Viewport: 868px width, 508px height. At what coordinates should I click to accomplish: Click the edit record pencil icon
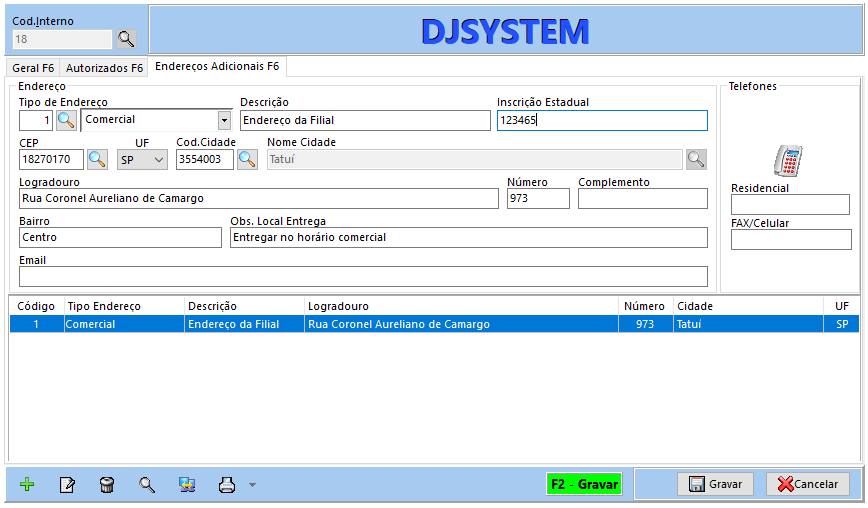[67, 485]
